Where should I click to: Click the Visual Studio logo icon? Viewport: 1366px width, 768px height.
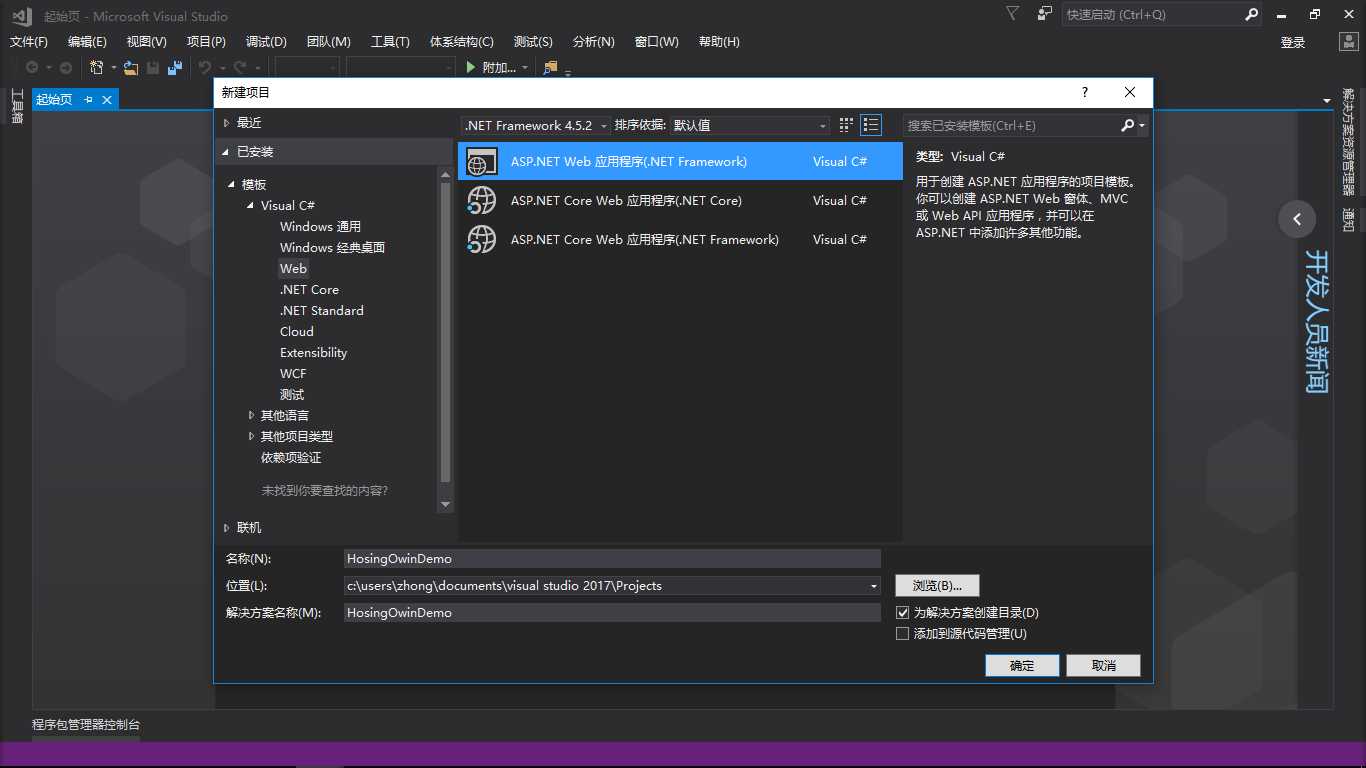[x=21, y=15]
